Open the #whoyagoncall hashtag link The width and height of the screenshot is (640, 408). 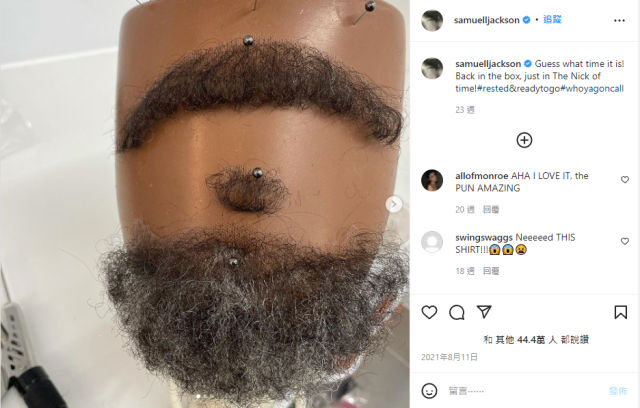click(x=592, y=89)
